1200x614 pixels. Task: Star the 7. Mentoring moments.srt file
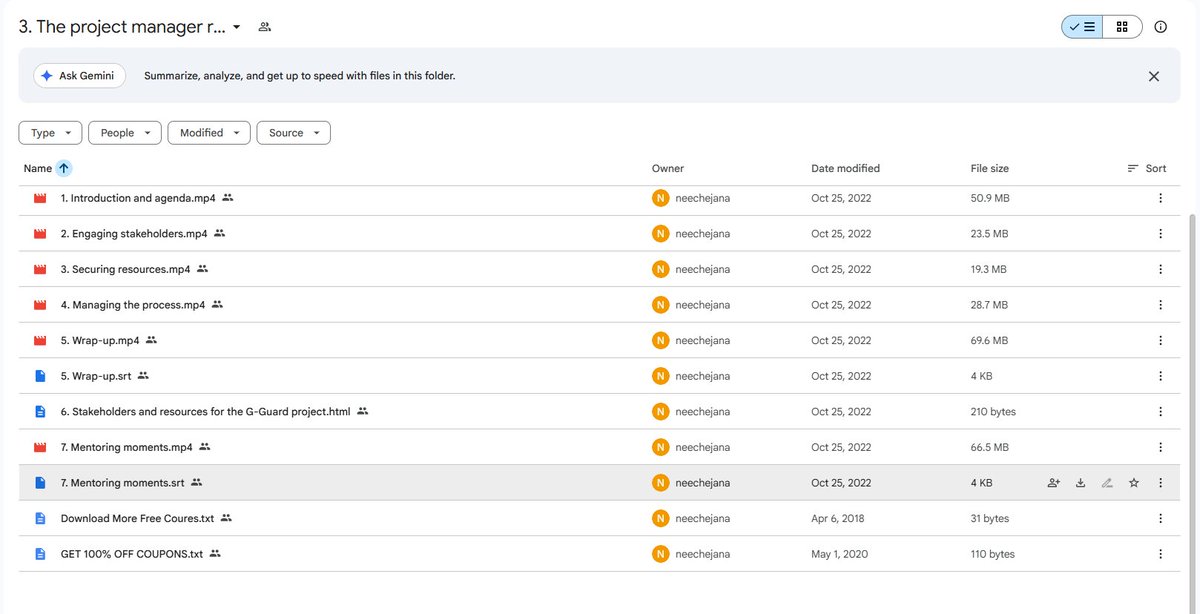[1134, 483]
